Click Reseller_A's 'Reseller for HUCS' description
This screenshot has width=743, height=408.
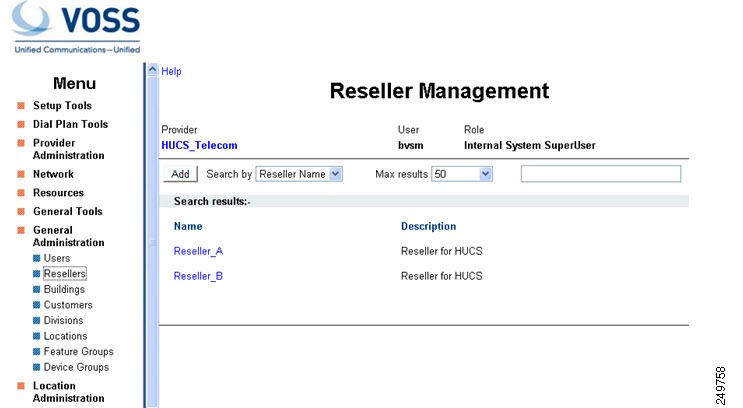point(442,251)
